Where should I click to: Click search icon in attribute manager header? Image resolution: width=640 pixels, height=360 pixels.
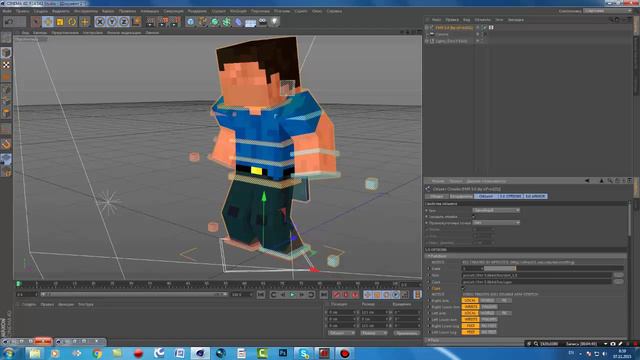click(610, 180)
